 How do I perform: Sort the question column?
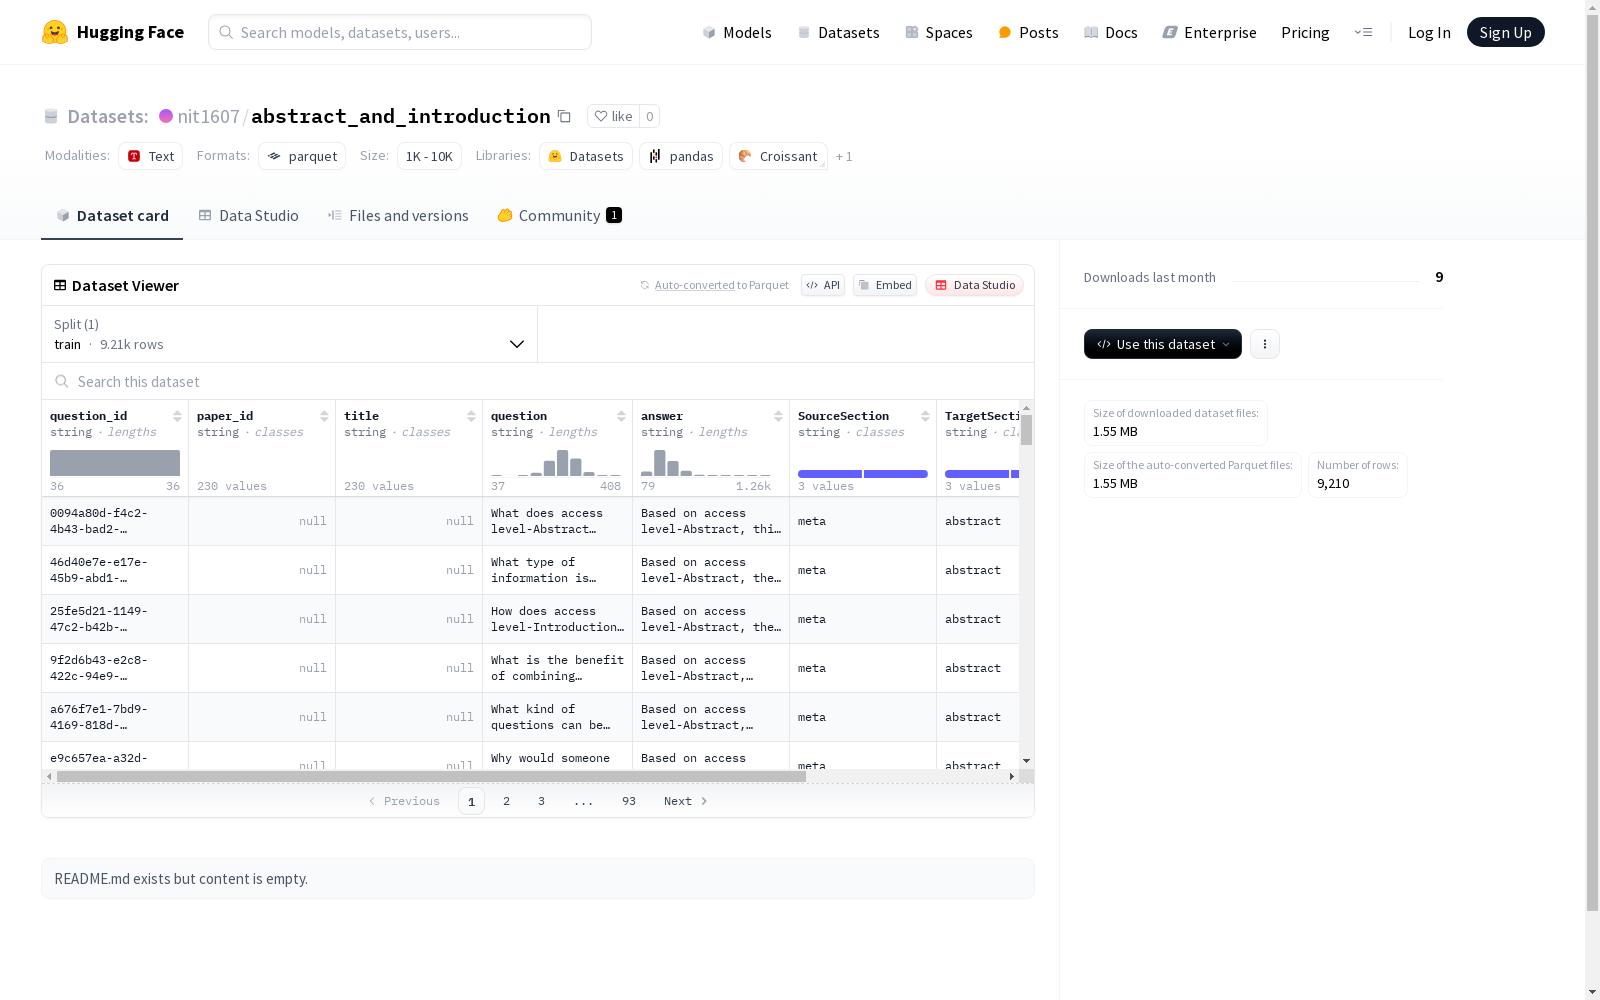621,416
